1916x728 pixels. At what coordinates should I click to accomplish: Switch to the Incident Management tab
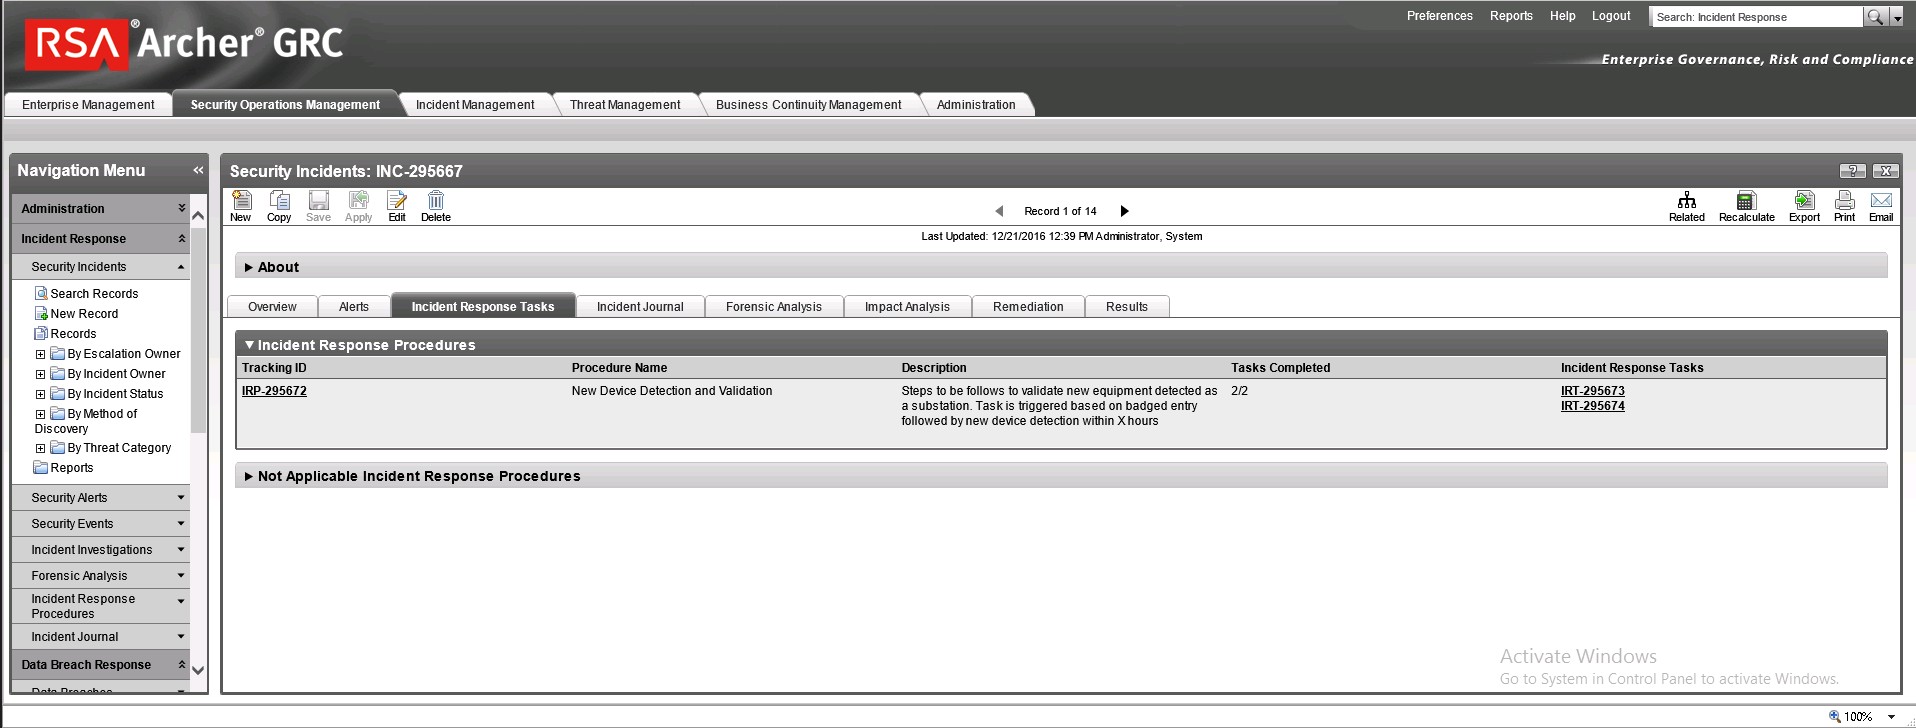click(x=475, y=105)
